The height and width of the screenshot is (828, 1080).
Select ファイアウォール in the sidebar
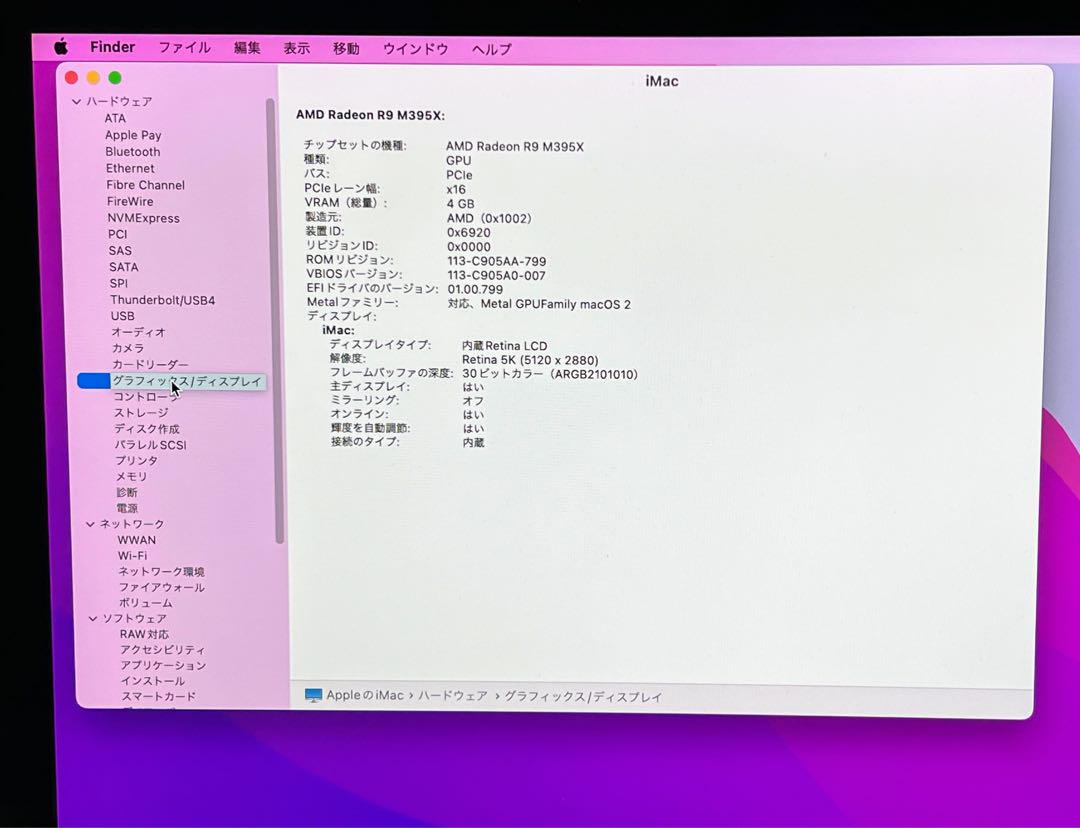[x=162, y=587]
